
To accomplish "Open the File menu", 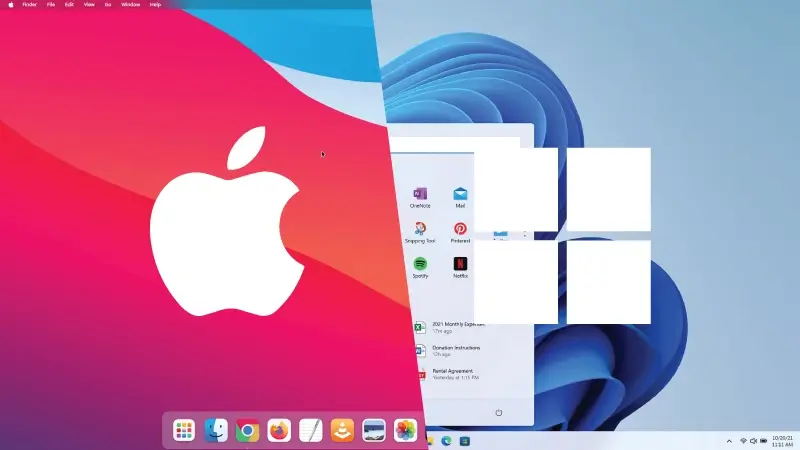I will coord(51,5).
